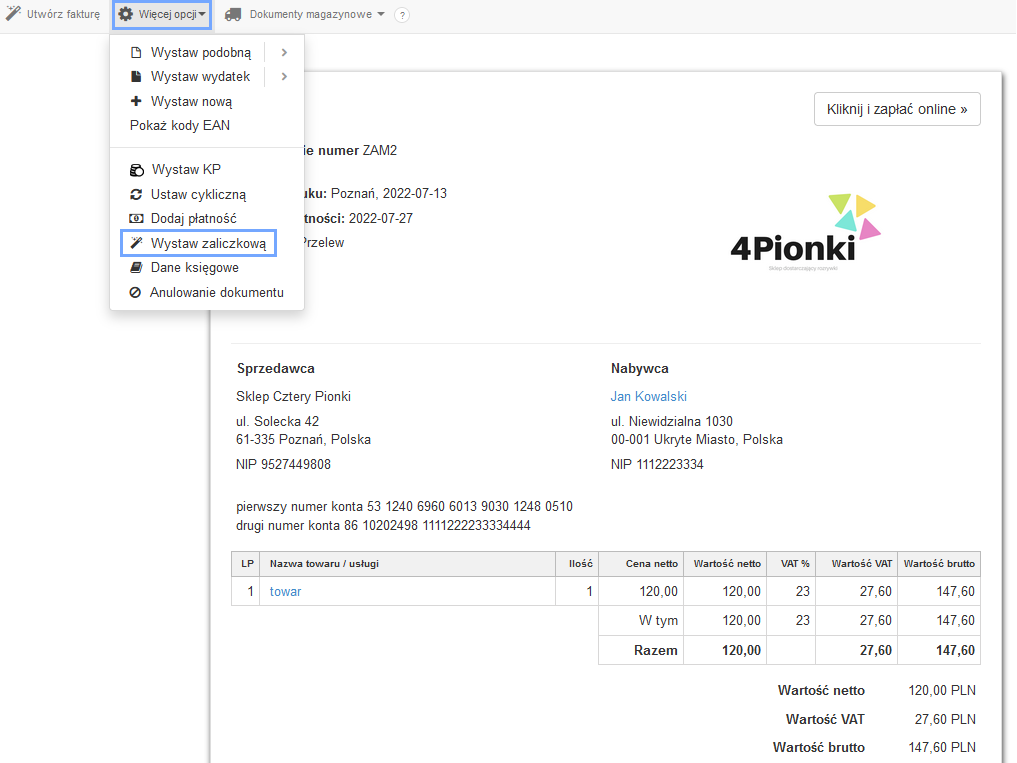Click the document icon next to Wystaw podobną
Screen dimensions: 1017x763
tap(136, 53)
